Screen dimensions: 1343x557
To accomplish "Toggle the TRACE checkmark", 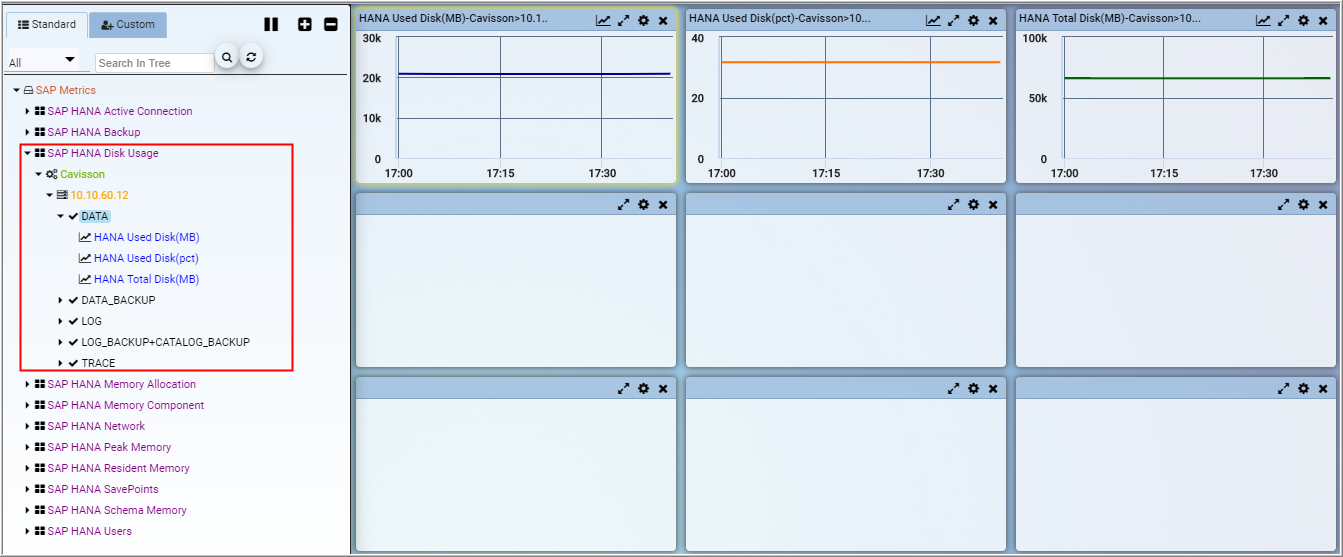I will click(x=73, y=363).
